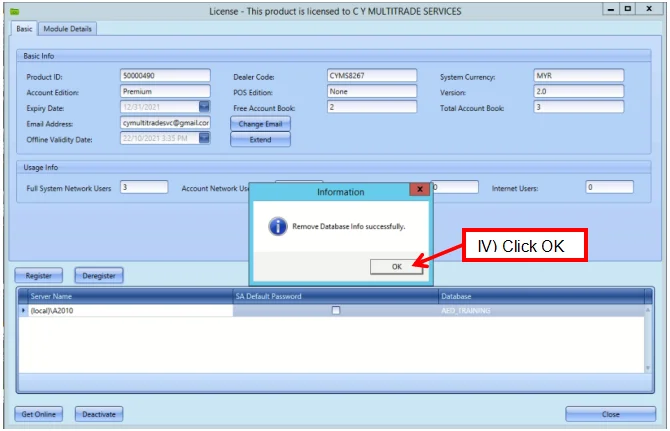This screenshot has width=670, height=431.
Task: Toggle the SA Default Password checkbox
Action: 336,311
